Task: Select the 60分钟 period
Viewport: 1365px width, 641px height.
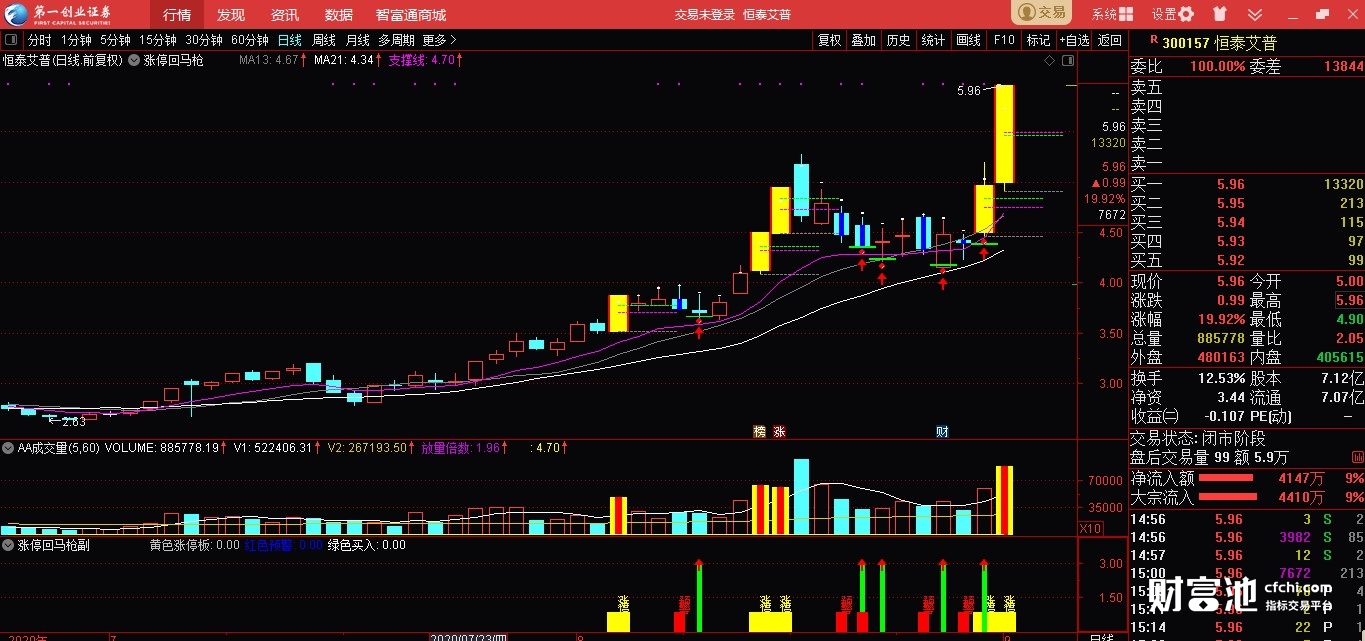Action: [250, 40]
